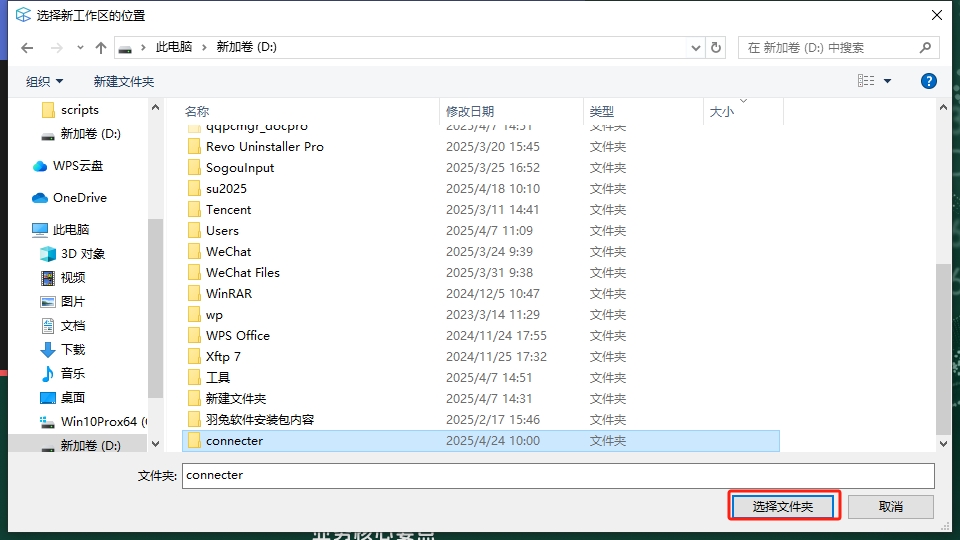
Task: Click the 音乐 music note icon
Action: (x=48, y=374)
